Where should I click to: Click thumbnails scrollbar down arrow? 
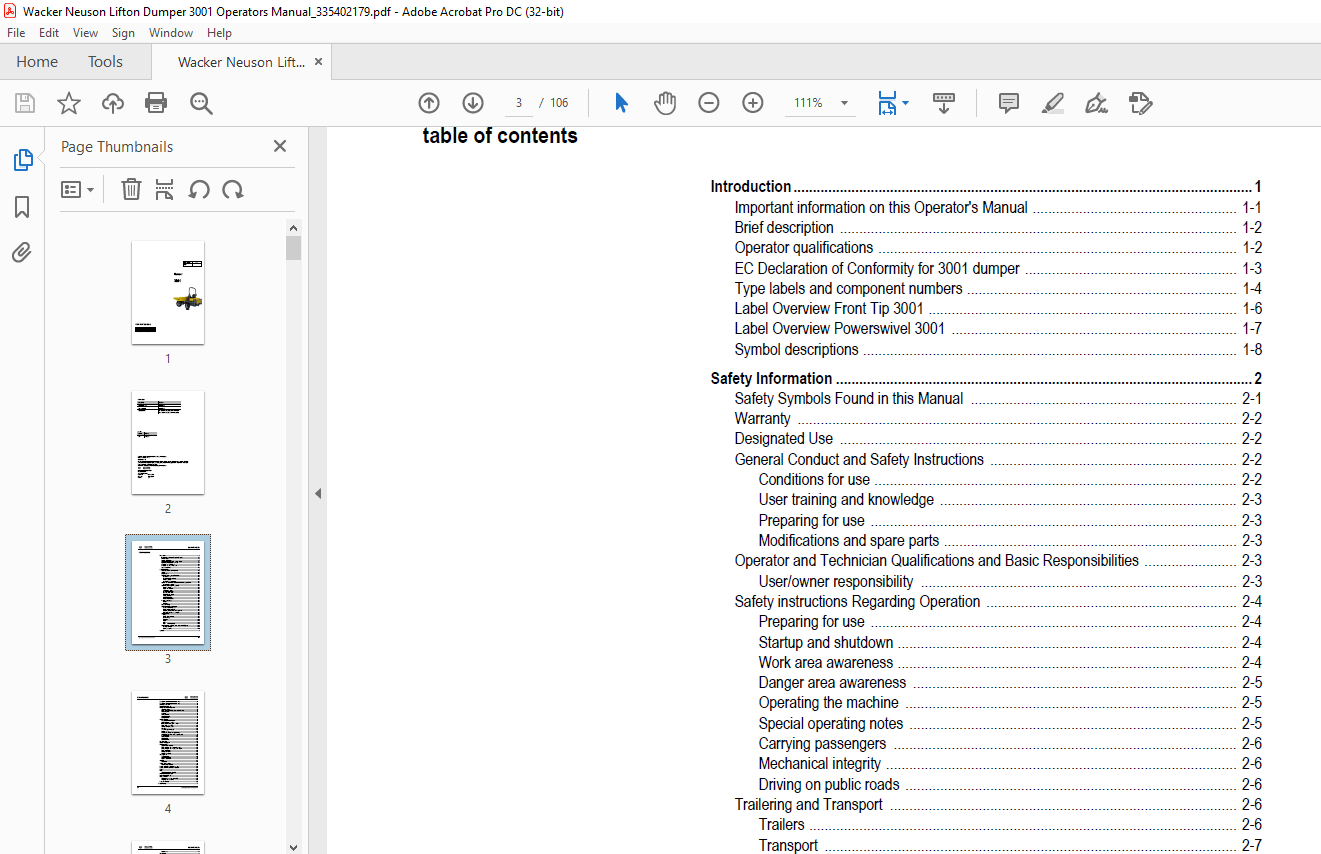pos(294,847)
